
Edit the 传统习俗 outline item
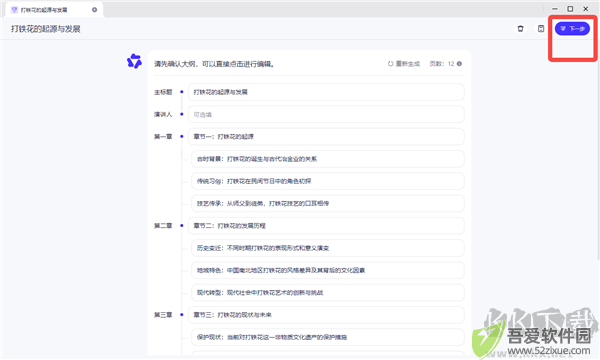point(328,181)
